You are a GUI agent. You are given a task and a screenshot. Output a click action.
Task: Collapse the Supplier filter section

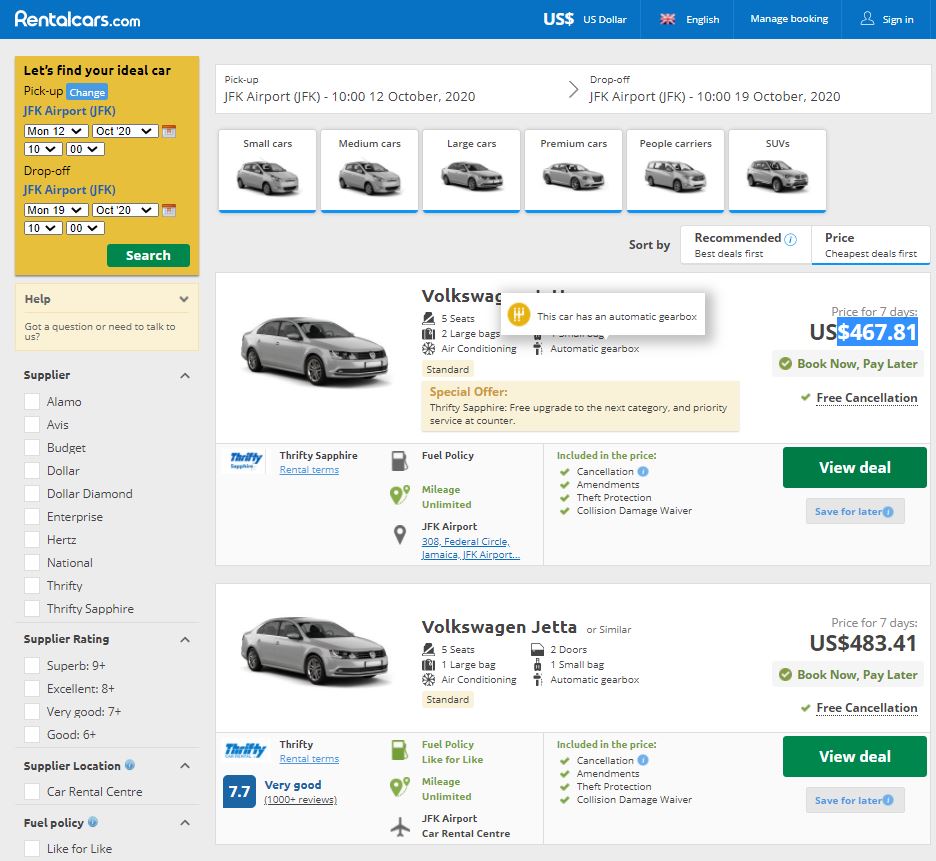(185, 376)
